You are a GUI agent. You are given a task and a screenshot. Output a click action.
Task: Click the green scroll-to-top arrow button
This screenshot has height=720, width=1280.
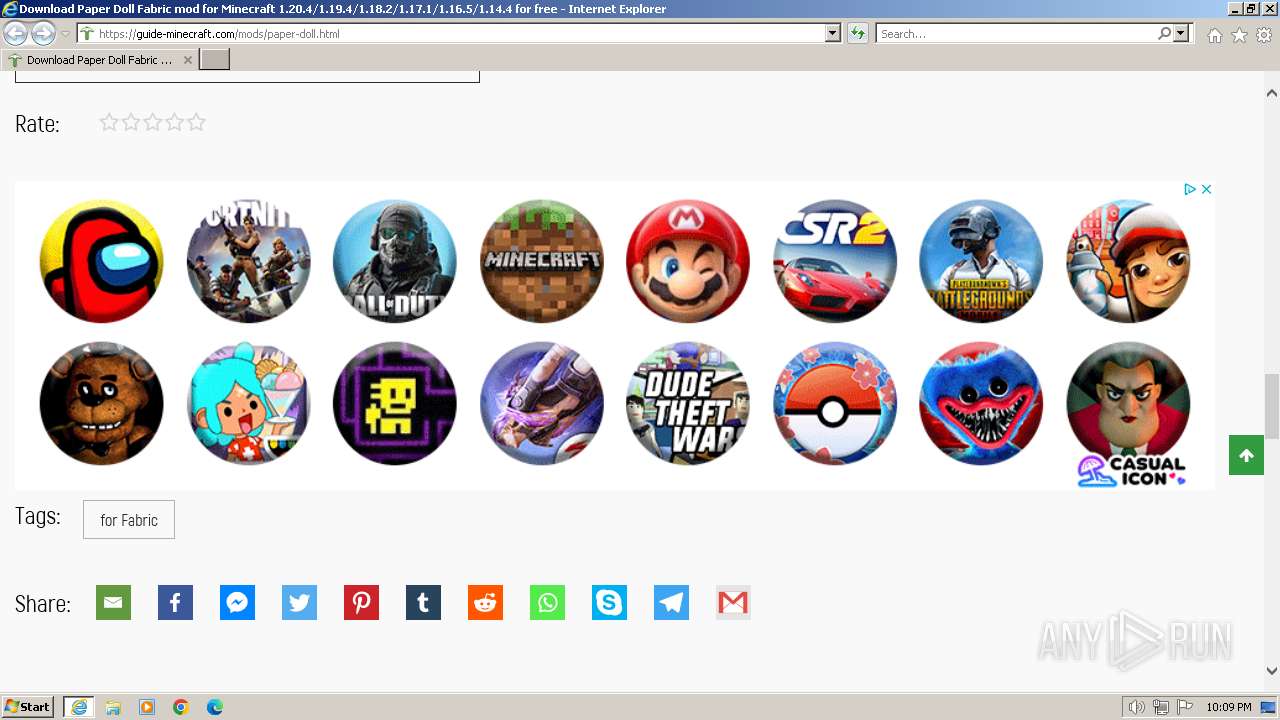[x=1246, y=456]
